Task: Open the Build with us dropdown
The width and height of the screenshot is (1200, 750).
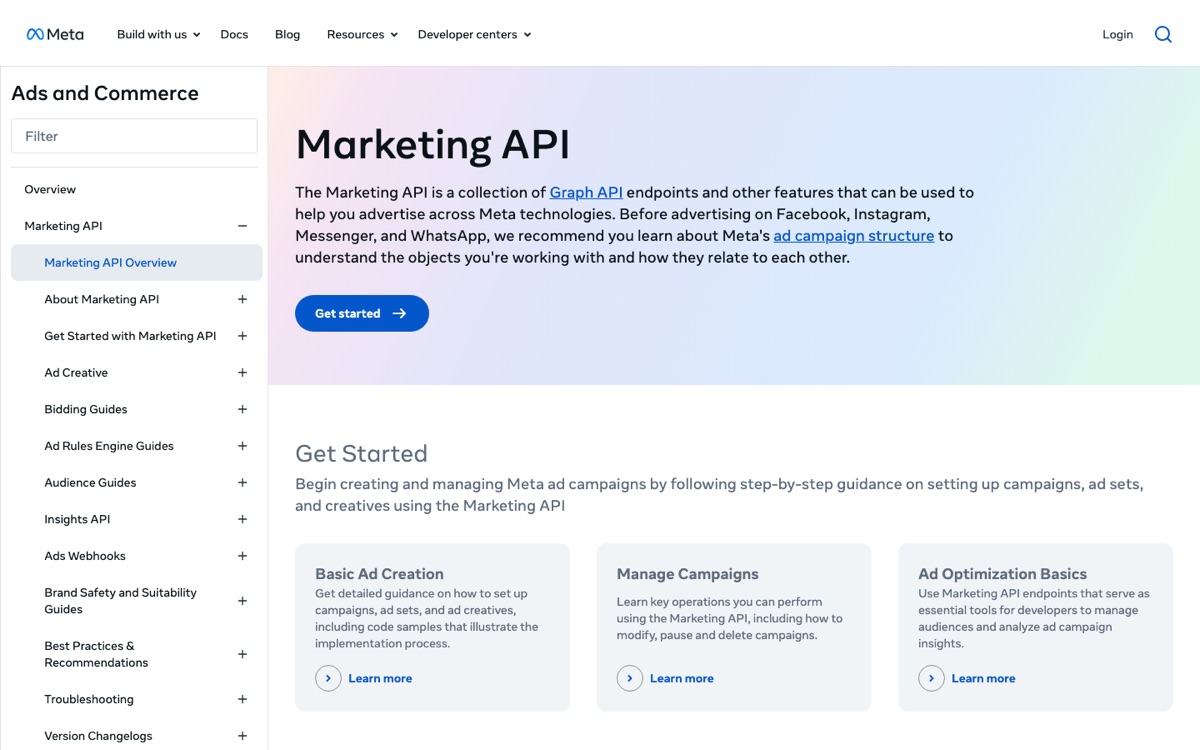Action: pyautogui.click(x=158, y=34)
